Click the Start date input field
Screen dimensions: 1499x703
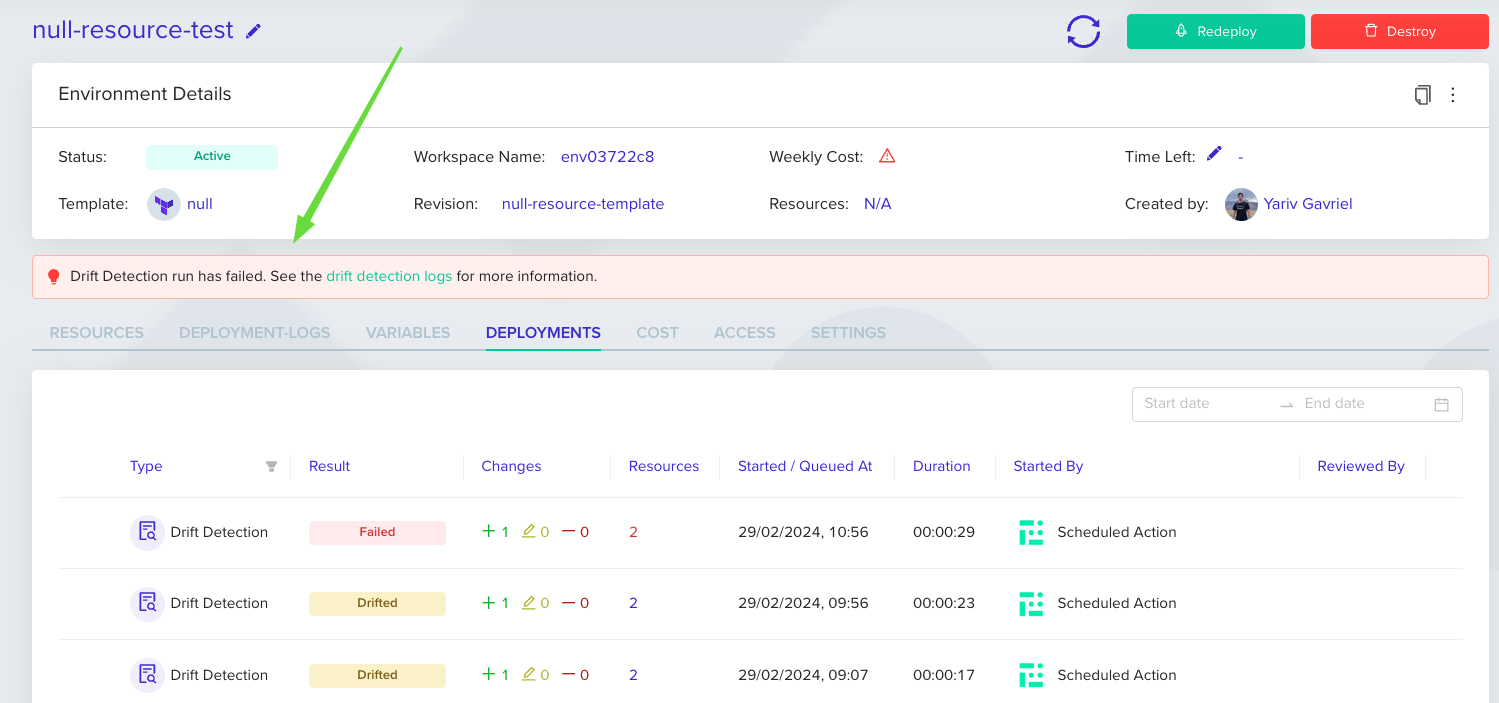tap(1206, 404)
